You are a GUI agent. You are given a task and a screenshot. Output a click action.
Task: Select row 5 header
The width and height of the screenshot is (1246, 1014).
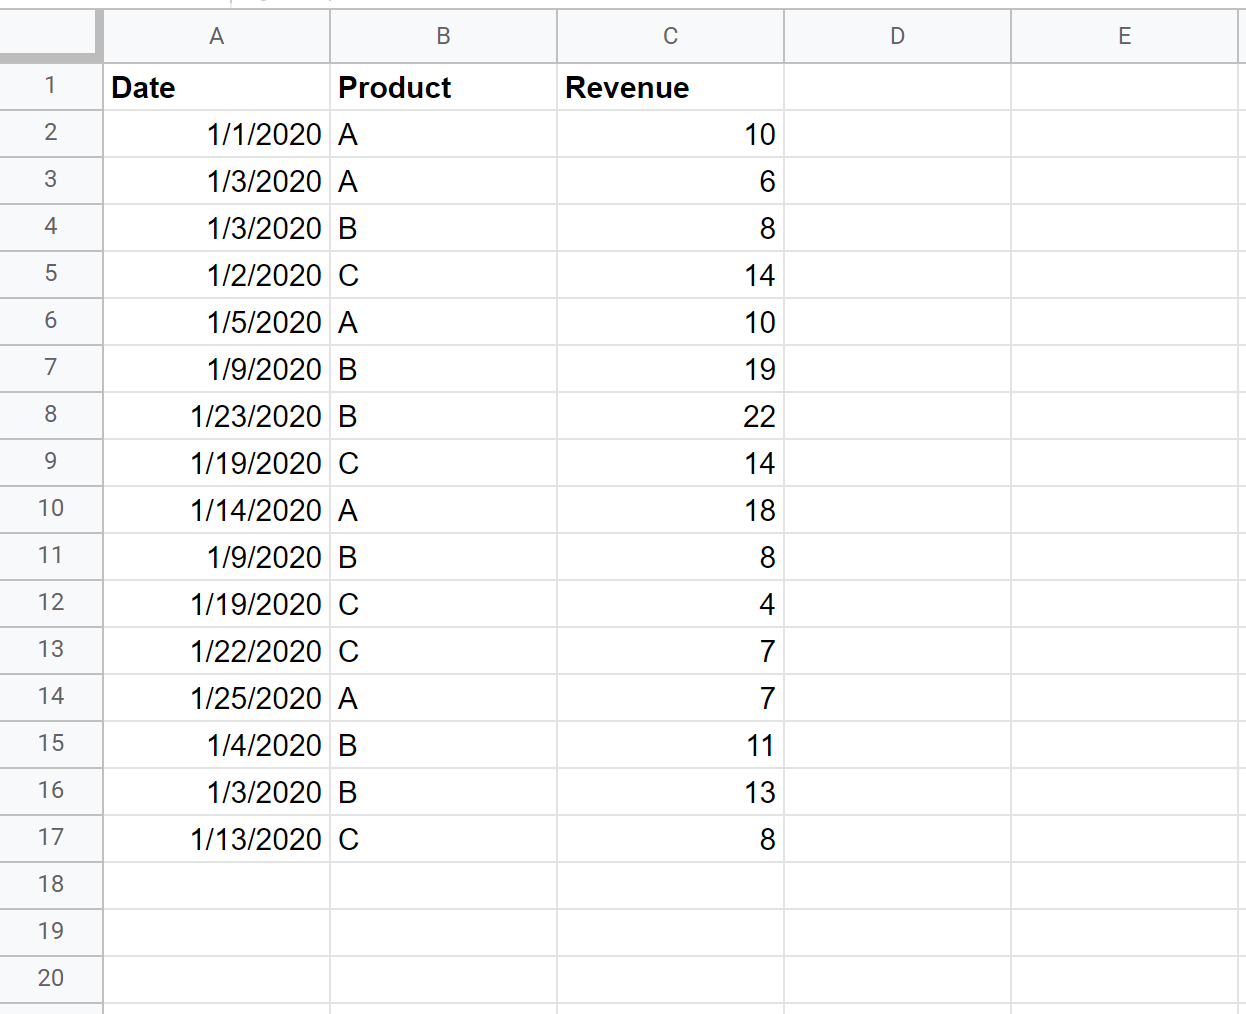50,274
